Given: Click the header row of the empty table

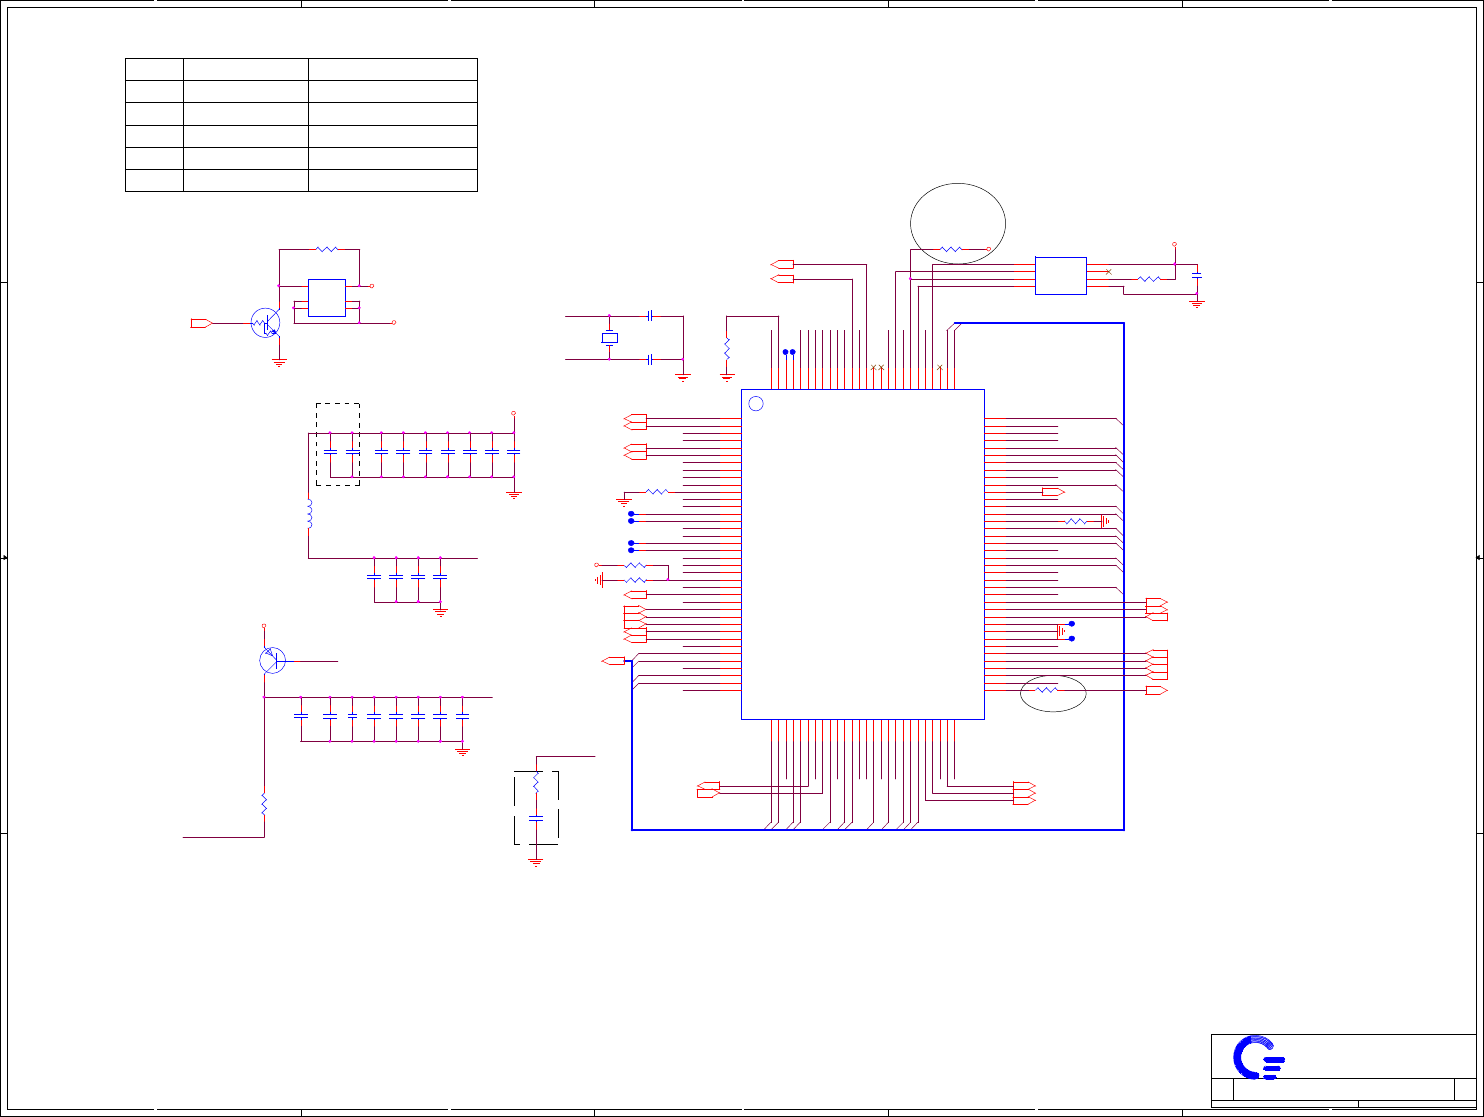Looking at the screenshot, I should (301, 69).
